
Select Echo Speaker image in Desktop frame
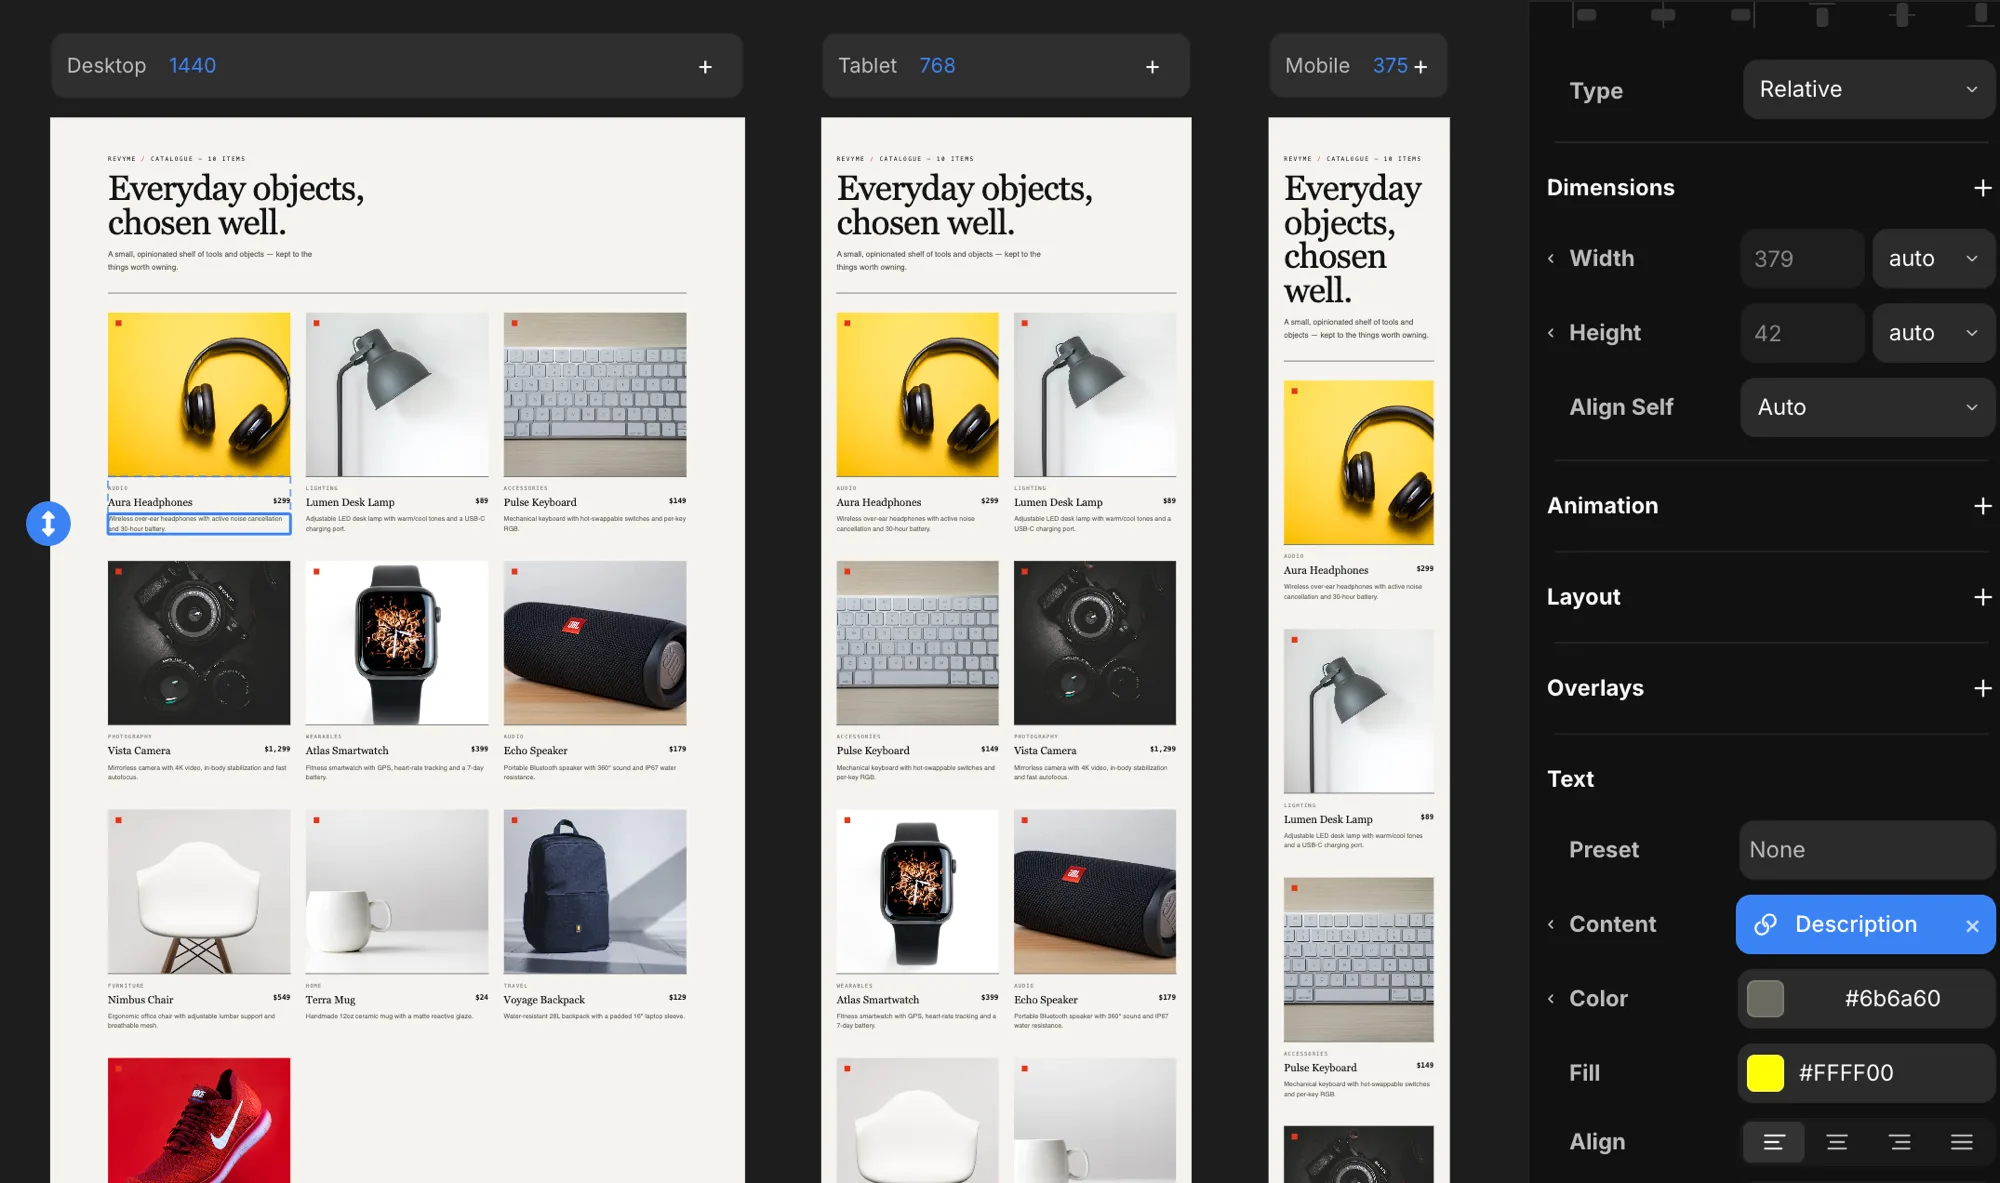[595, 642]
